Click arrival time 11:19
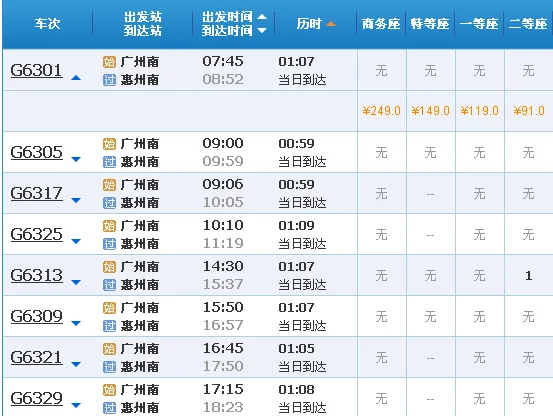The image size is (553, 416). click(223, 243)
